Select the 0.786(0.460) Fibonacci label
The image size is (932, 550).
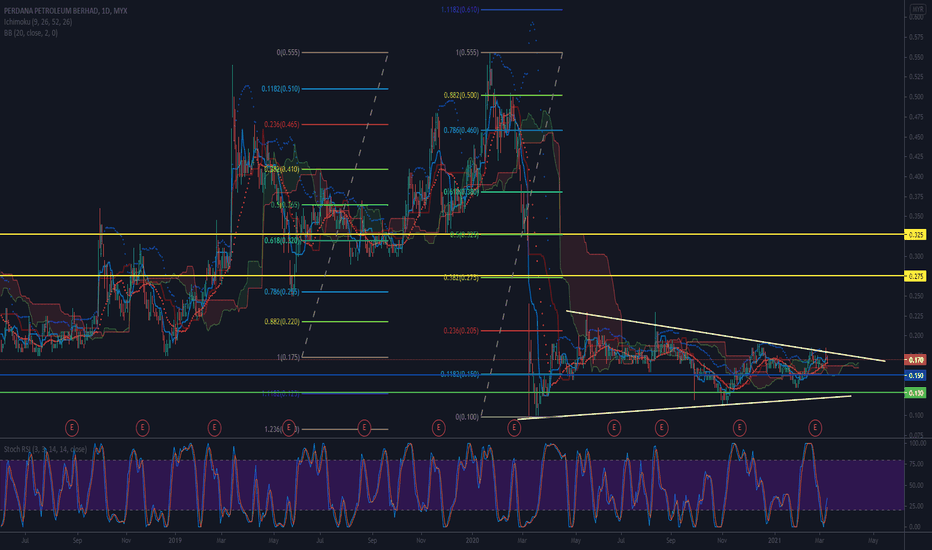461,130
